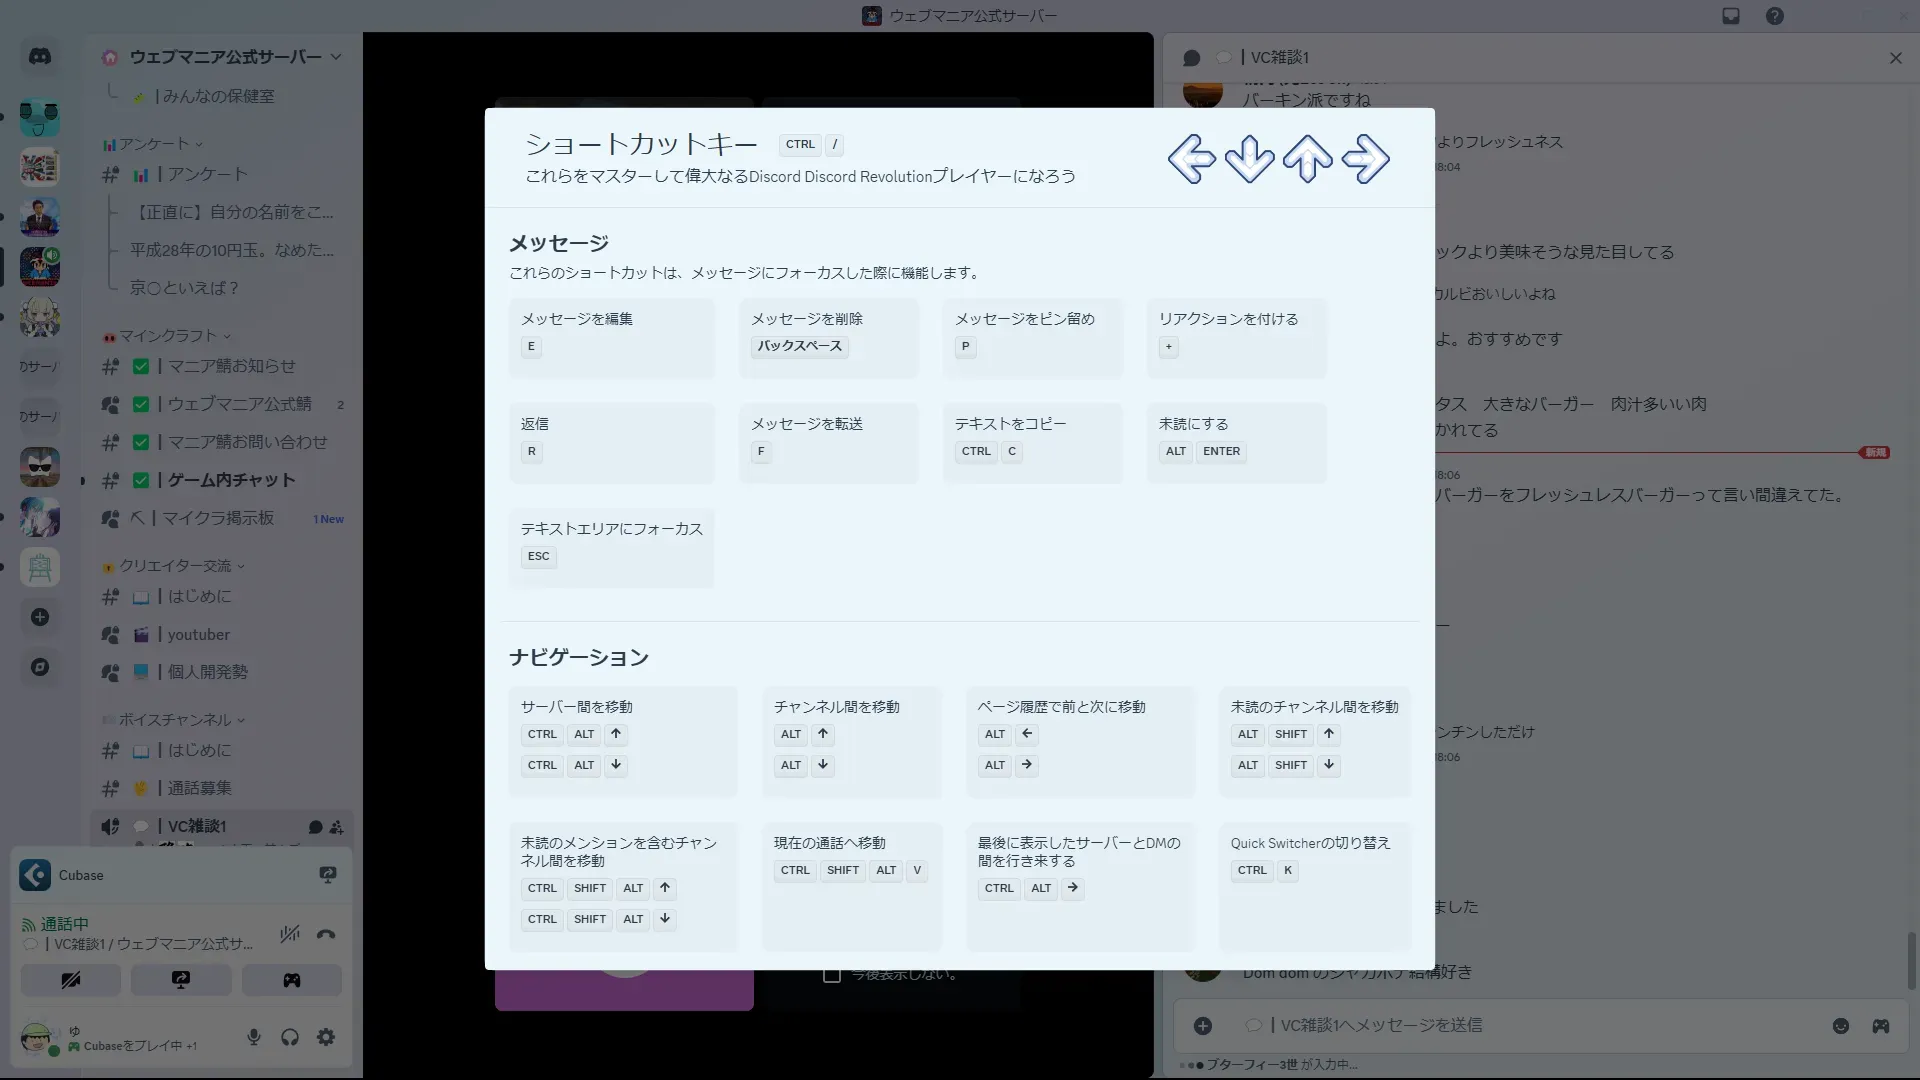Click the add a server plus icon
Screen dimensions: 1920x1080
coord(40,617)
